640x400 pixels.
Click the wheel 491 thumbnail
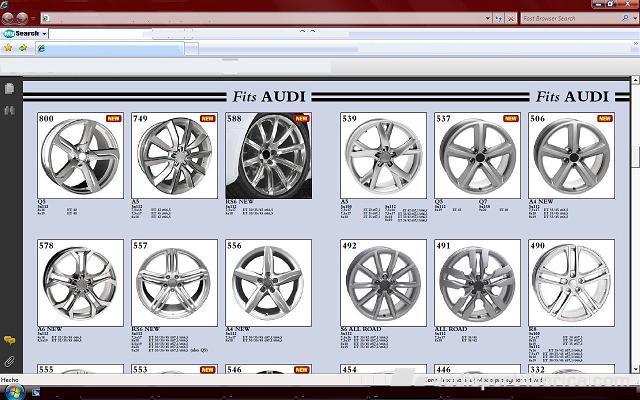477,283
